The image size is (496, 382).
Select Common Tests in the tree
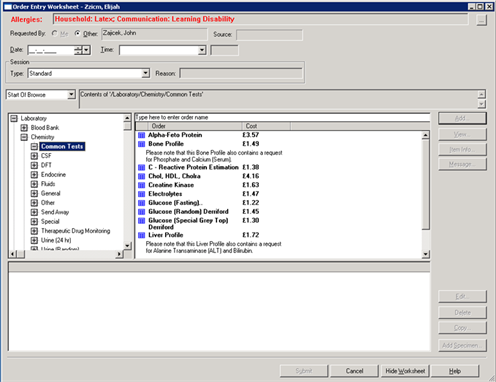[x=62, y=146]
